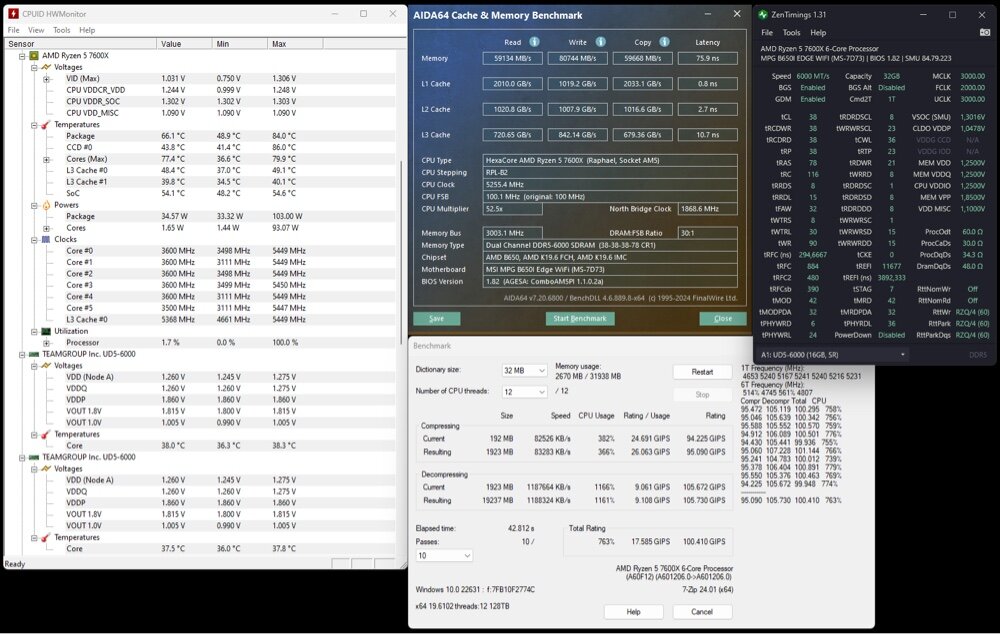Open the Tools menu in HWMonitor

(62, 30)
